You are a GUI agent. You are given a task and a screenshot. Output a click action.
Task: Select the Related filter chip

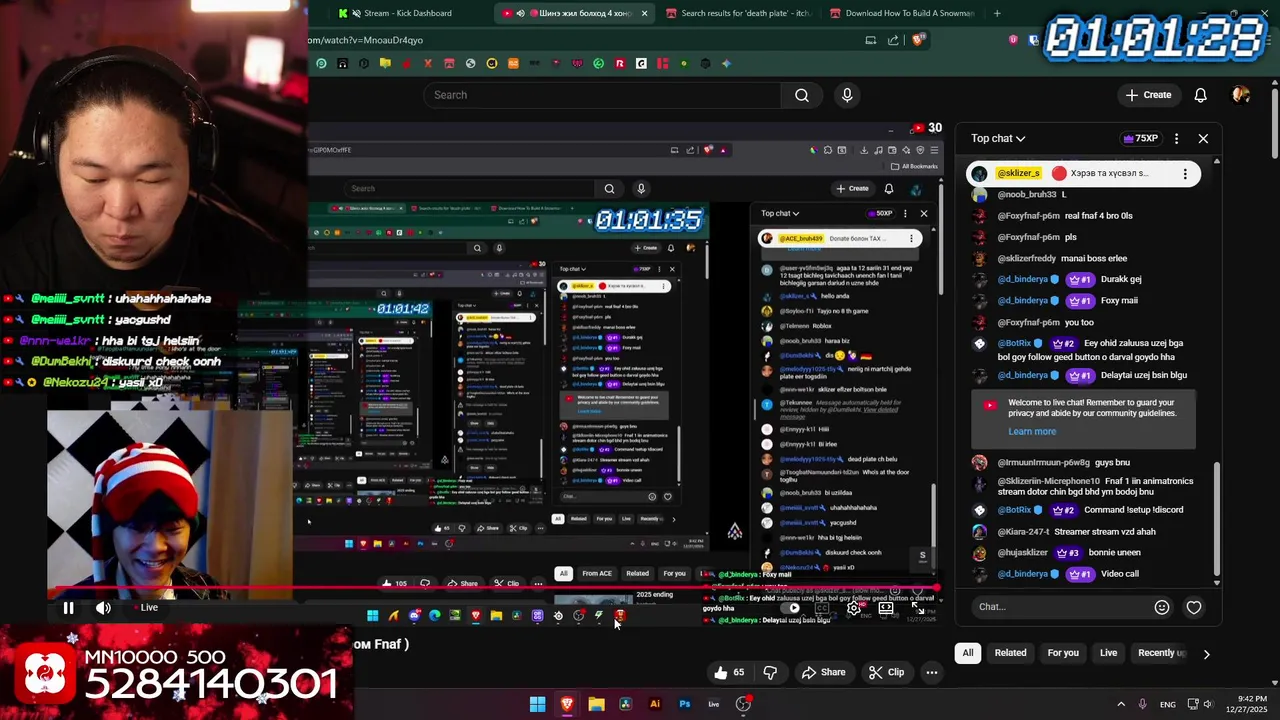tap(1010, 653)
